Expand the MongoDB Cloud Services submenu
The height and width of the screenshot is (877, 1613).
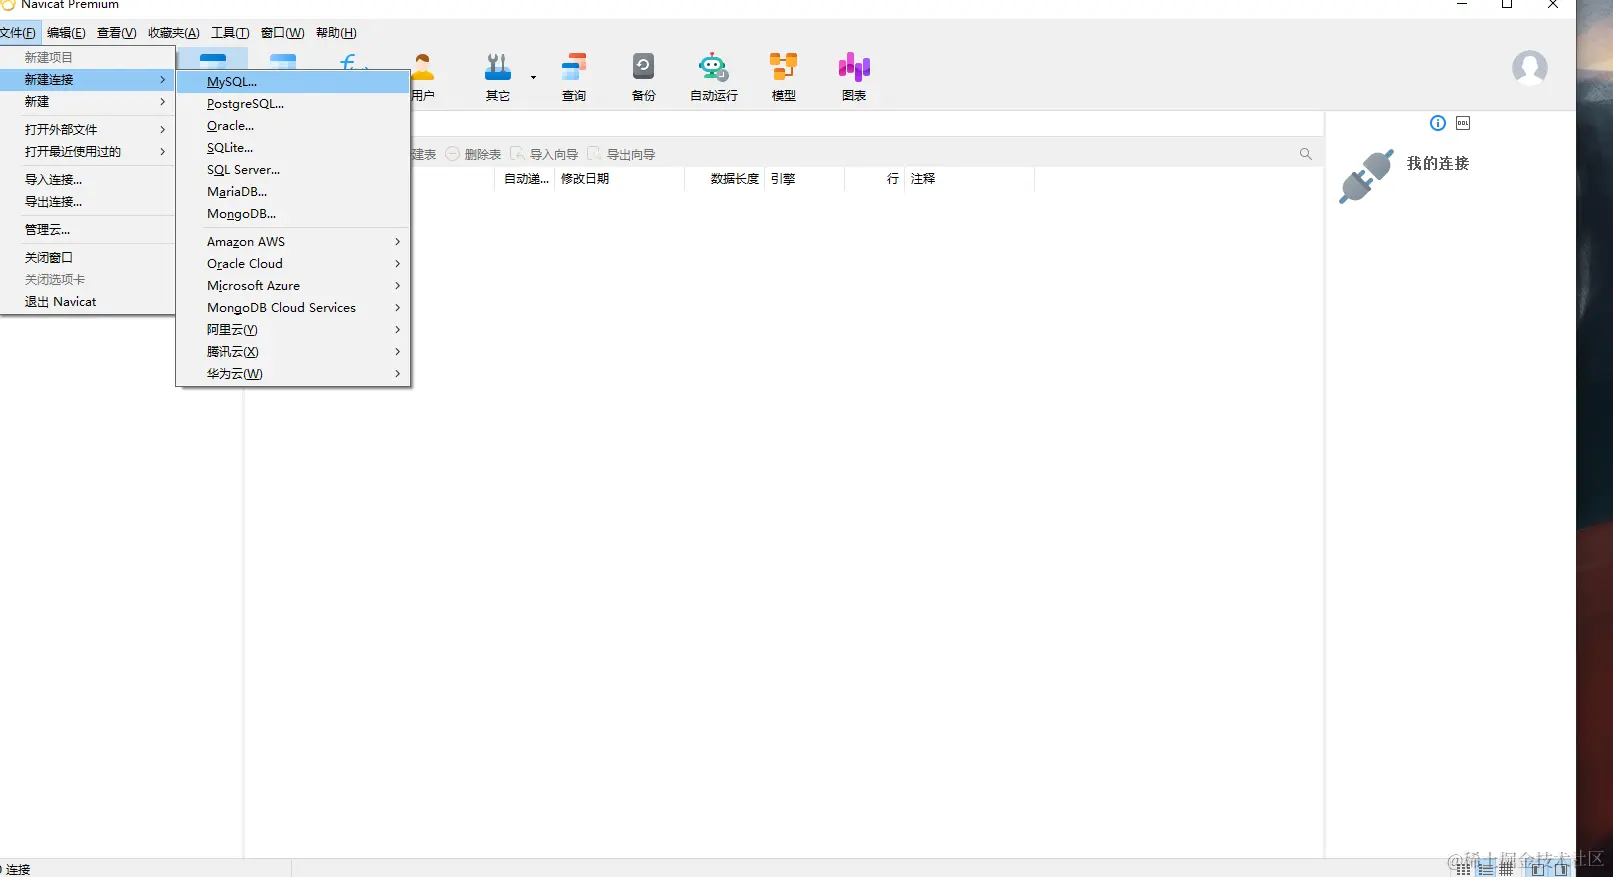click(x=293, y=308)
